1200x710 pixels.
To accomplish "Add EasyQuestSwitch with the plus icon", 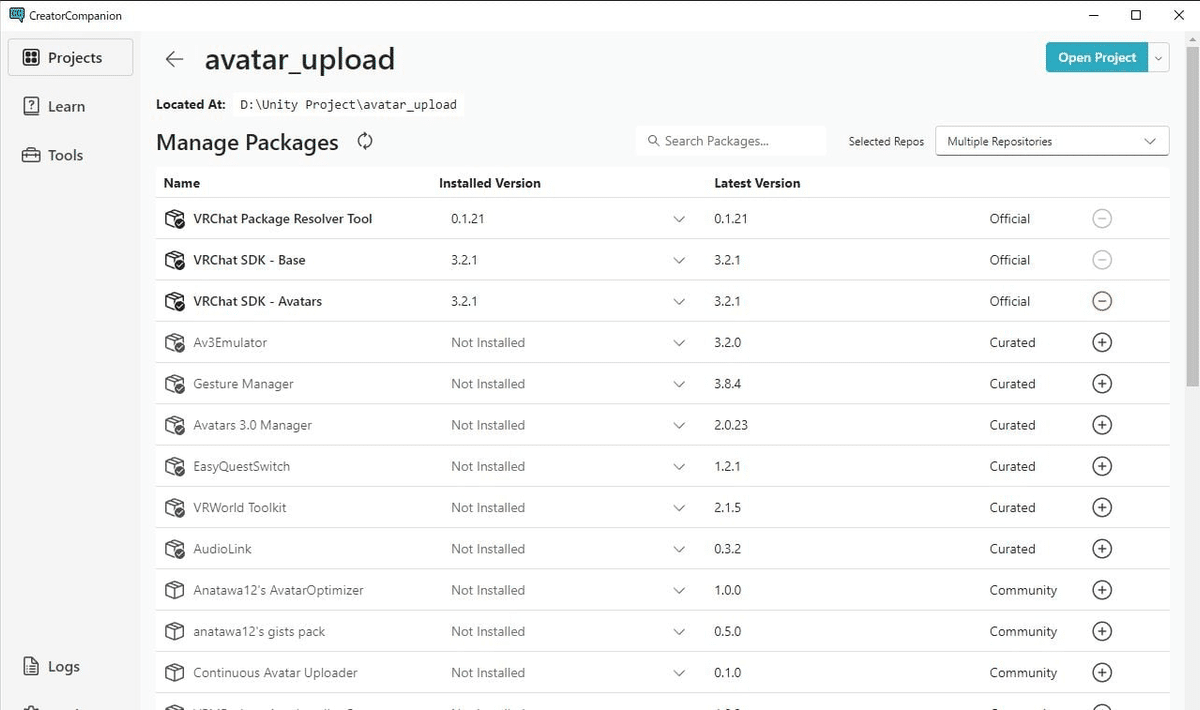I will pyautogui.click(x=1102, y=466).
